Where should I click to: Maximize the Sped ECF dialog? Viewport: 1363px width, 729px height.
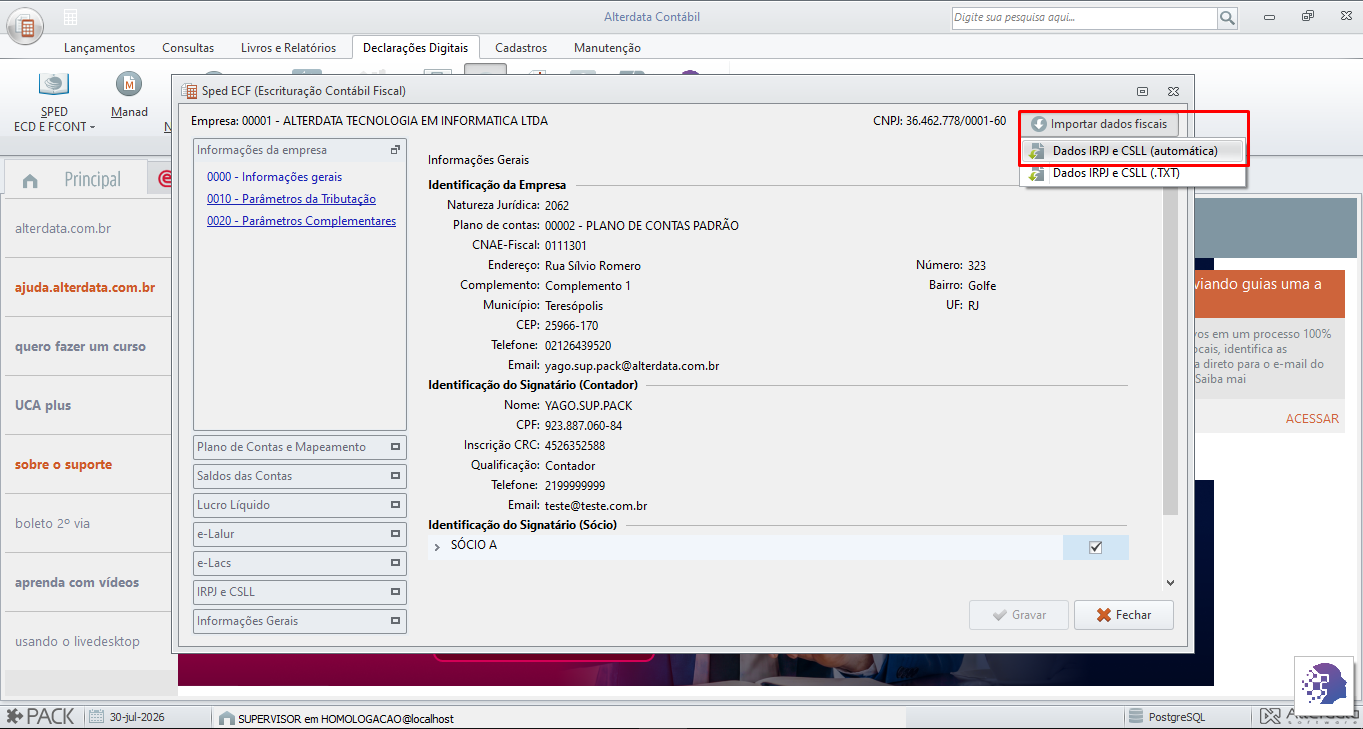point(1142,91)
